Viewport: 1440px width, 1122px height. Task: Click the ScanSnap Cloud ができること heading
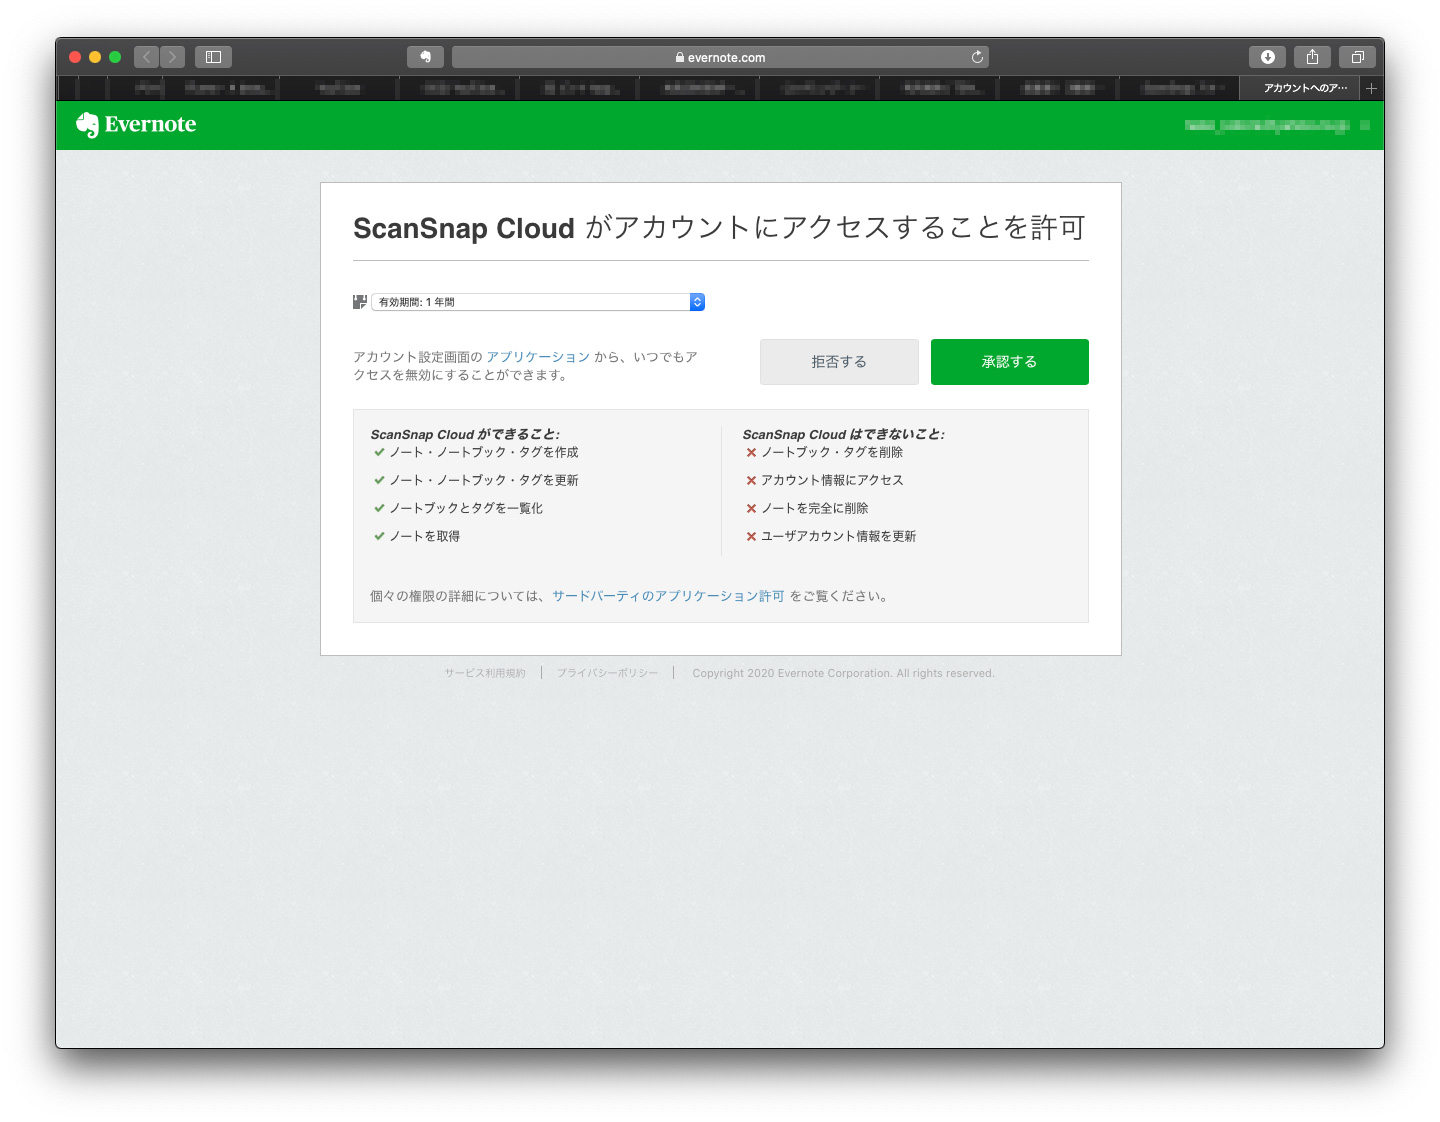(465, 434)
